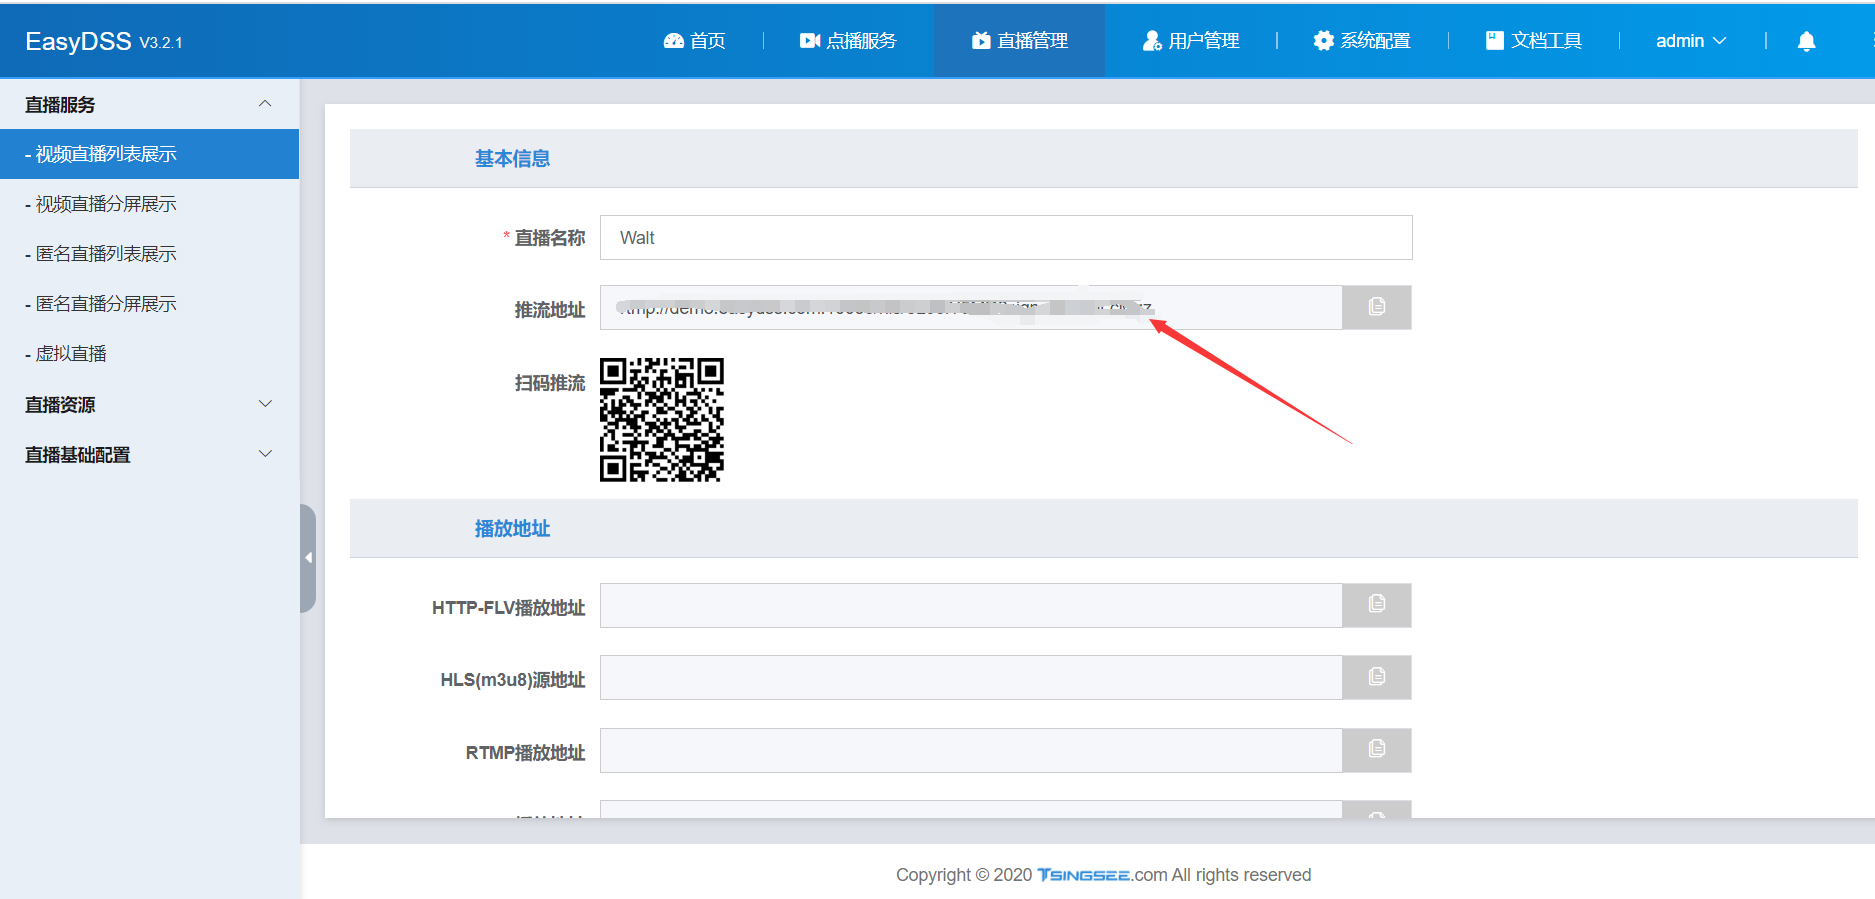This screenshot has height=899, width=1875.
Task: Click the 播放地址 section heading
Action: coord(512,529)
